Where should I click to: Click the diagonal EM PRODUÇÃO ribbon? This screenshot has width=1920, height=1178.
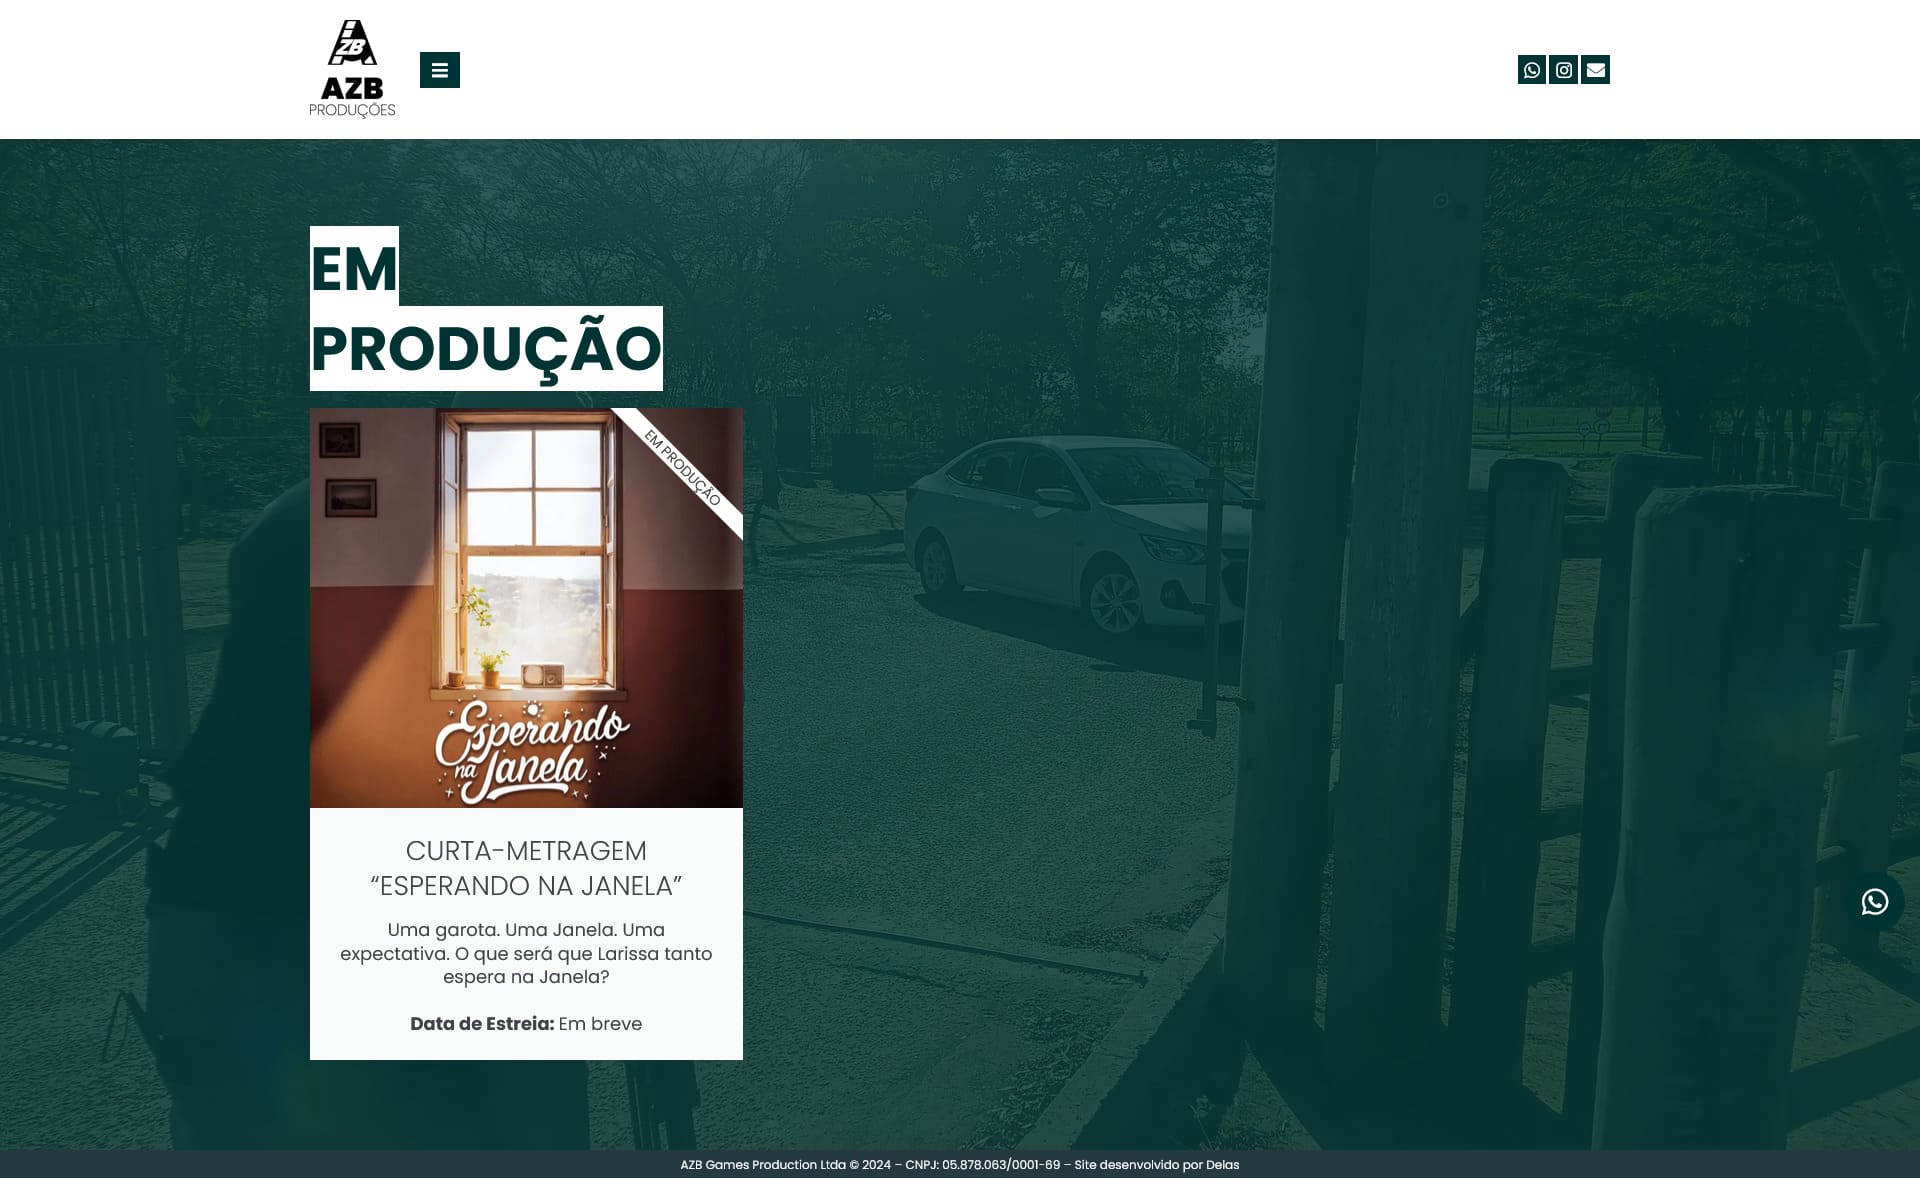coord(683,468)
